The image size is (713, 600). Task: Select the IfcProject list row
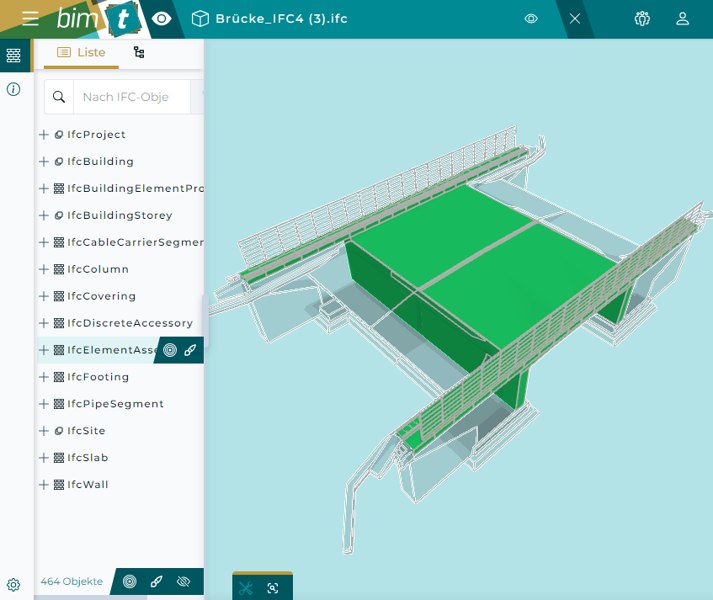(x=120, y=135)
